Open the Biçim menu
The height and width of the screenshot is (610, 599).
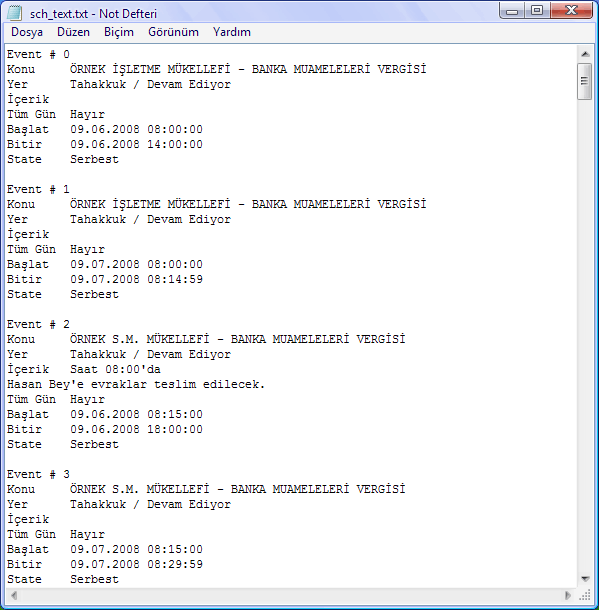pos(119,32)
